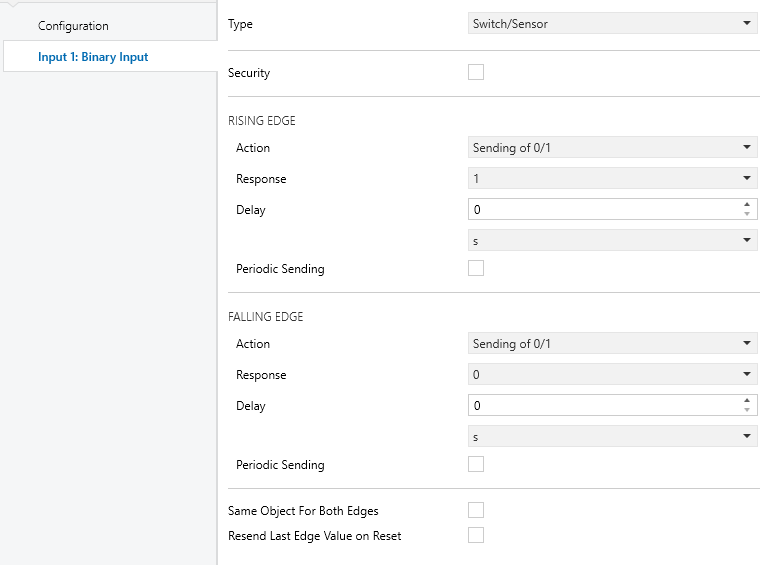The image size is (780, 565).
Task: Click Rising Edge Delay value field
Action: tap(604, 209)
